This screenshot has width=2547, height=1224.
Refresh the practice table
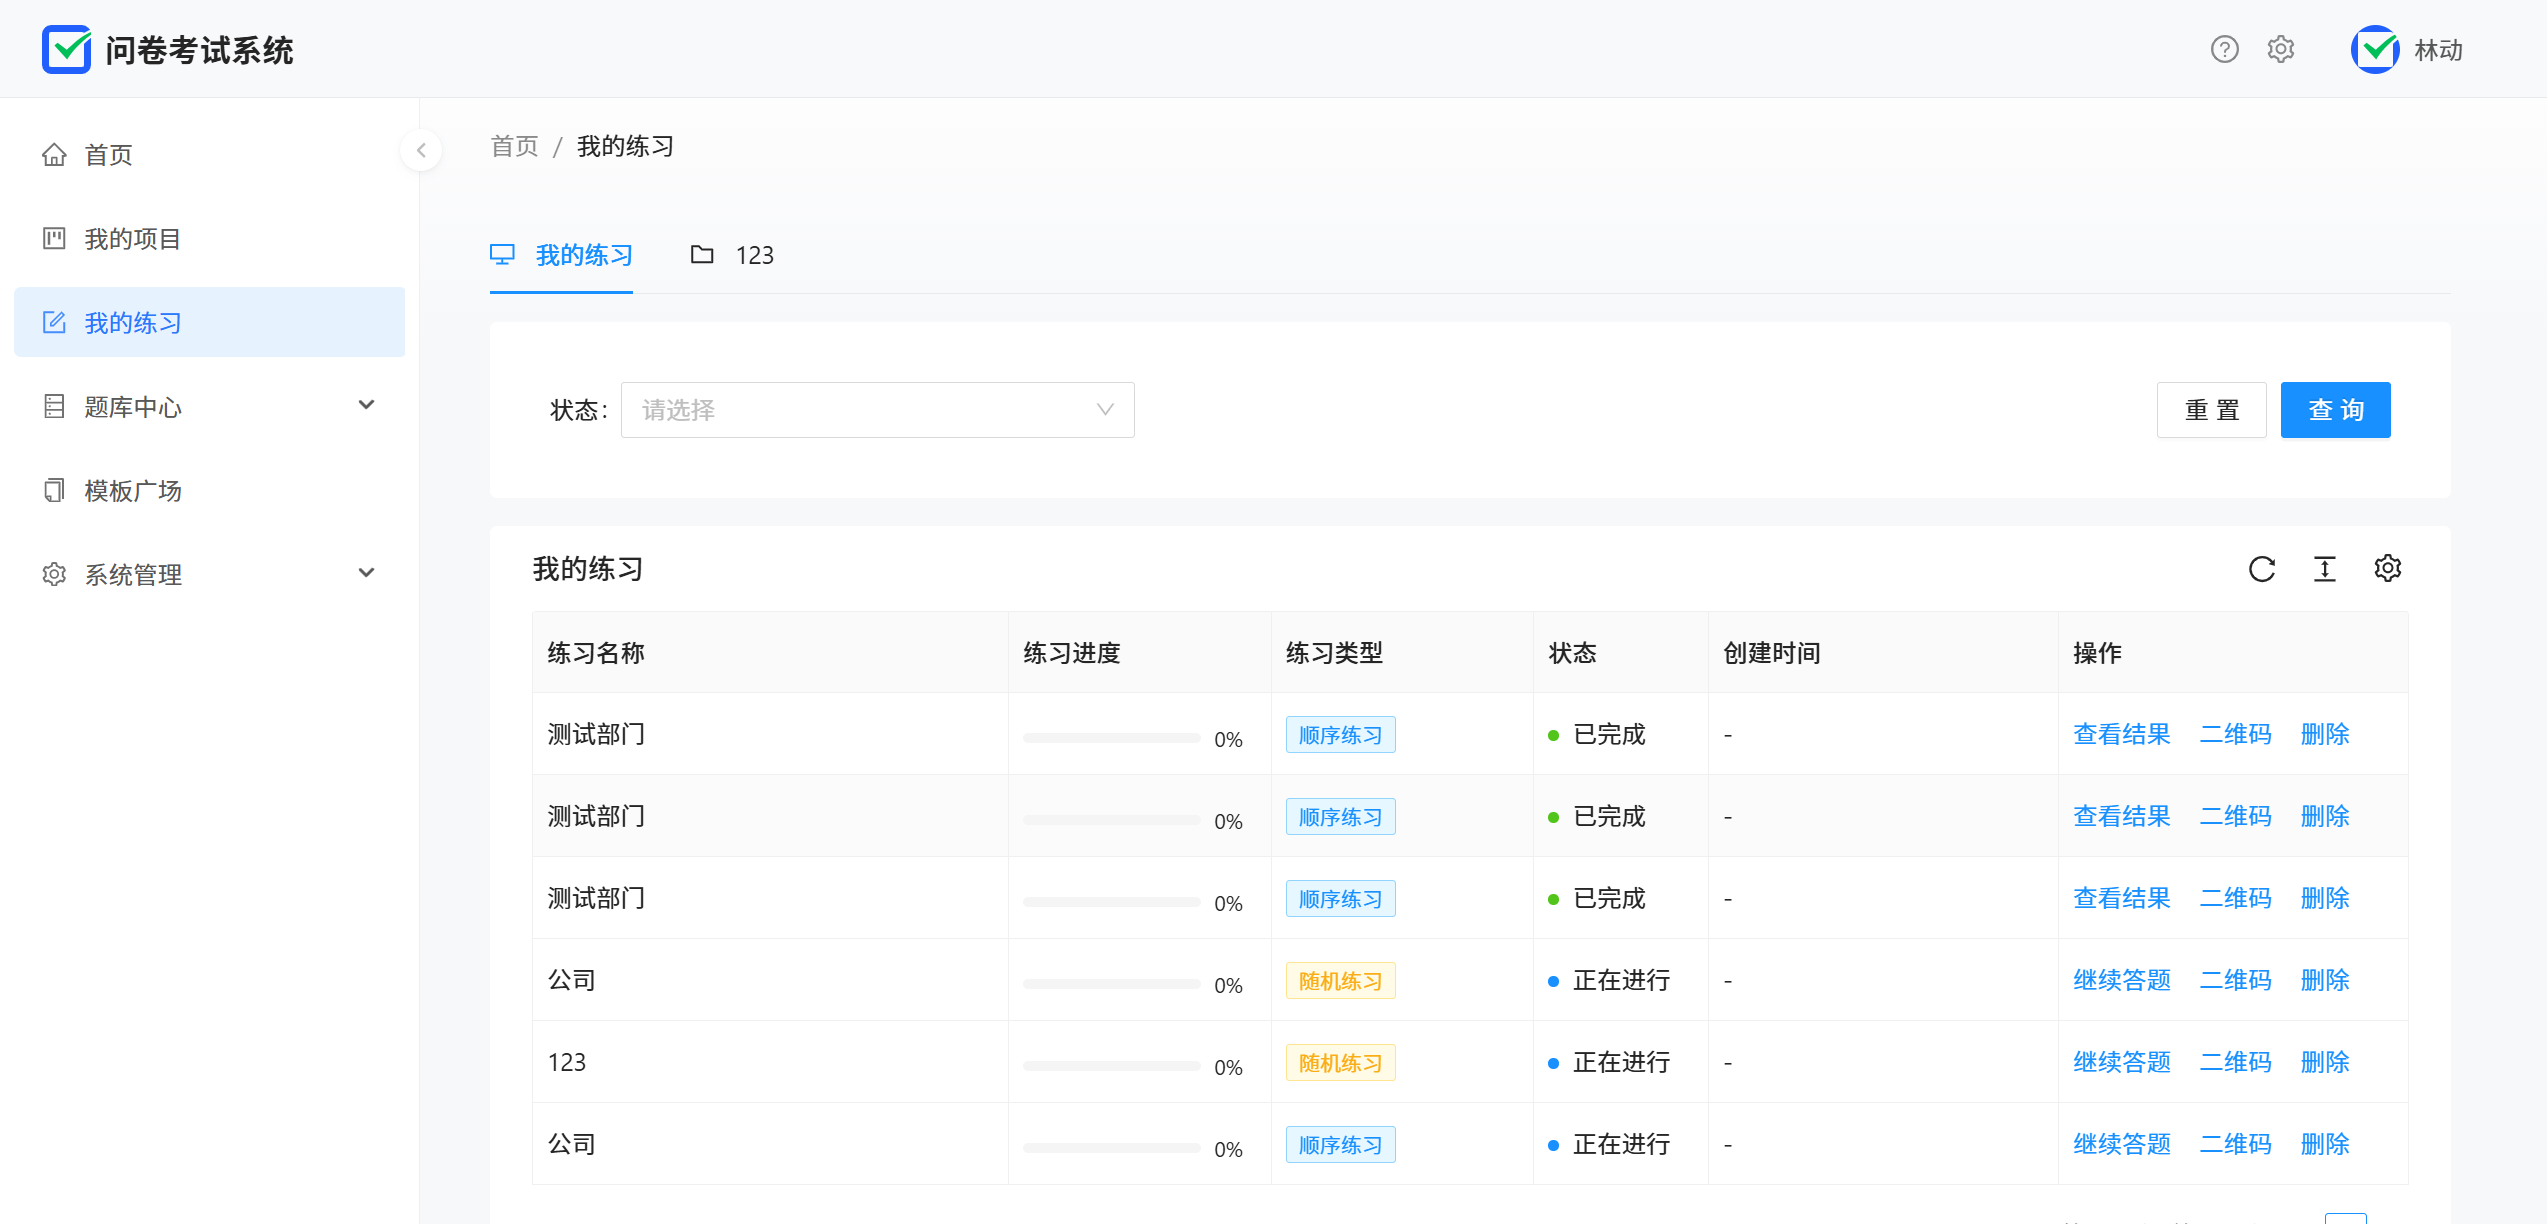pyautogui.click(x=2262, y=569)
